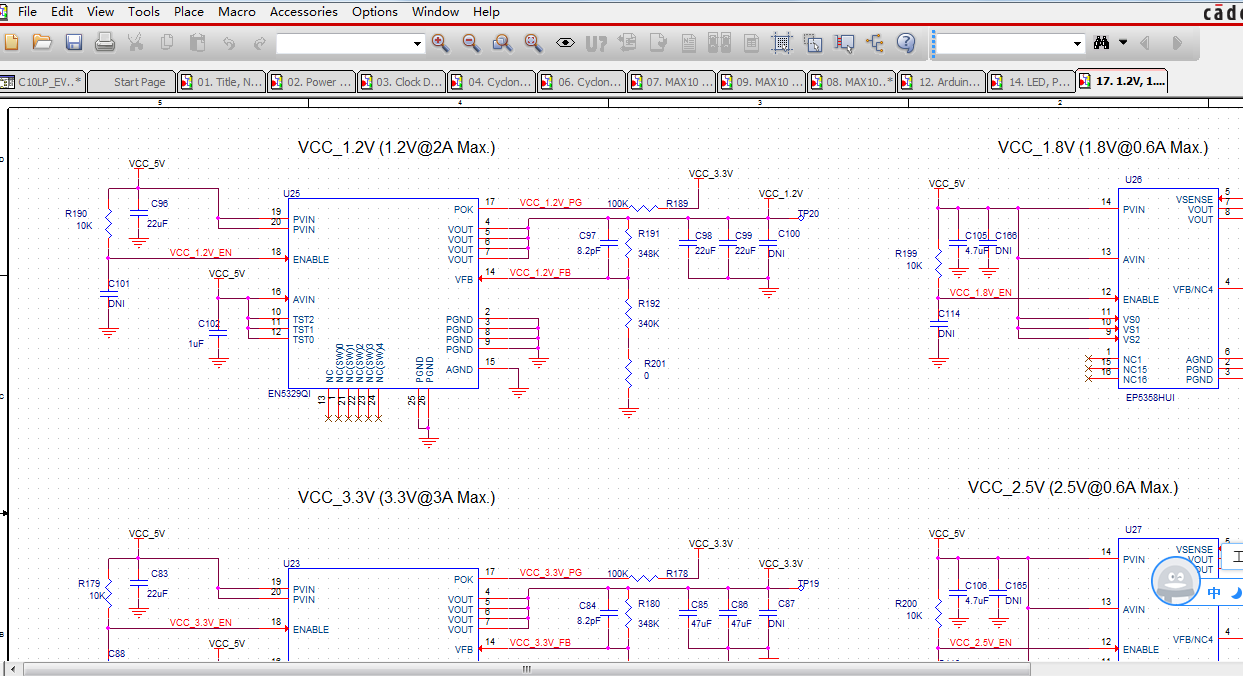This screenshot has height=676, width=1243.
Task: Toggle snap to grid icon
Action: pos(782,43)
